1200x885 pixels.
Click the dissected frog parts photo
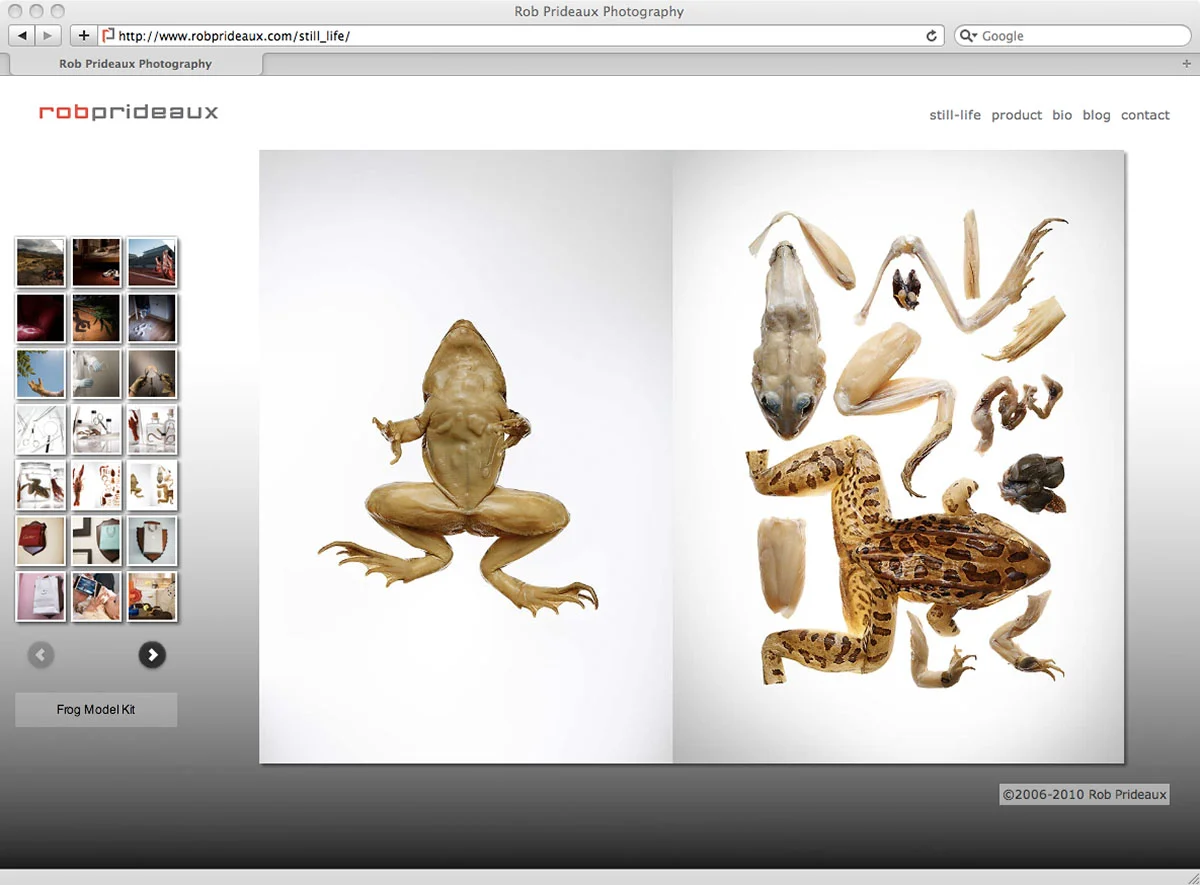pos(899,457)
